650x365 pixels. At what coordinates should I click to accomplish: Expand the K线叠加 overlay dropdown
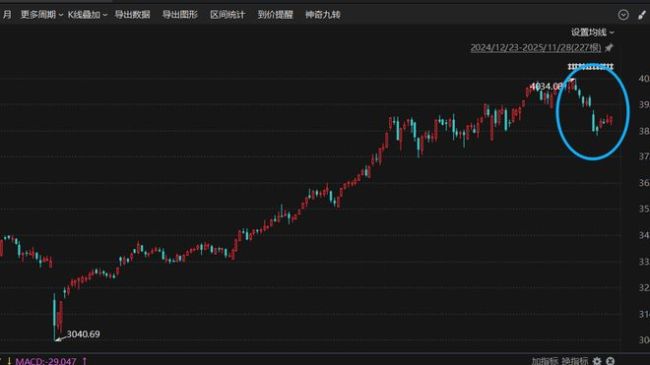pyautogui.click(x=87, y=15)
